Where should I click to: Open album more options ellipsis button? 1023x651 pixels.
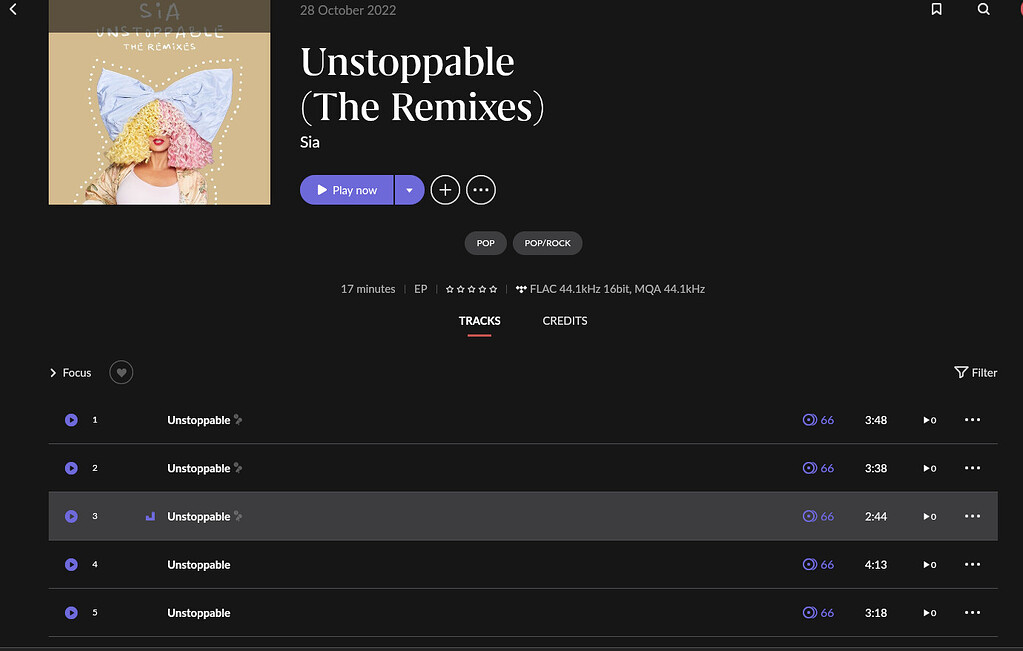481,190
